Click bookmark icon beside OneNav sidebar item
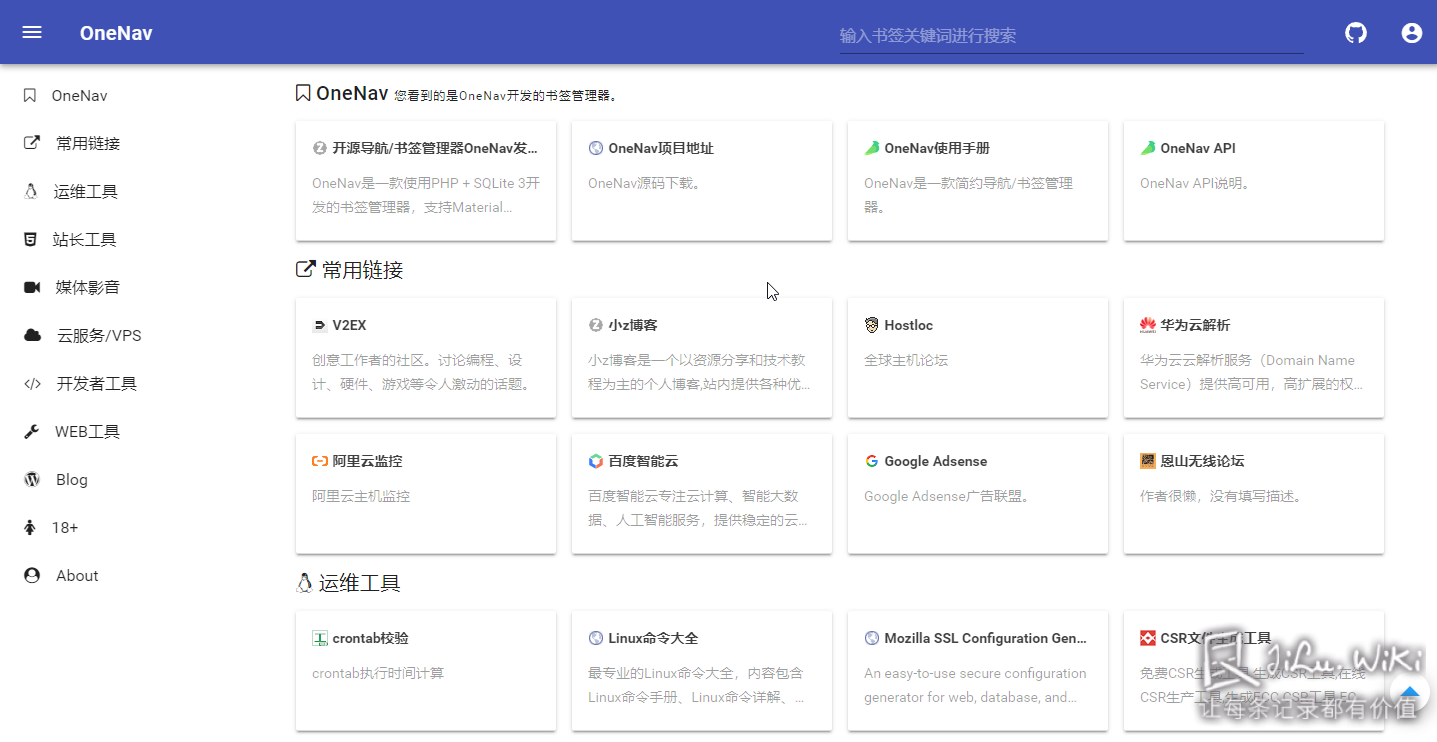 pos(30,96)
